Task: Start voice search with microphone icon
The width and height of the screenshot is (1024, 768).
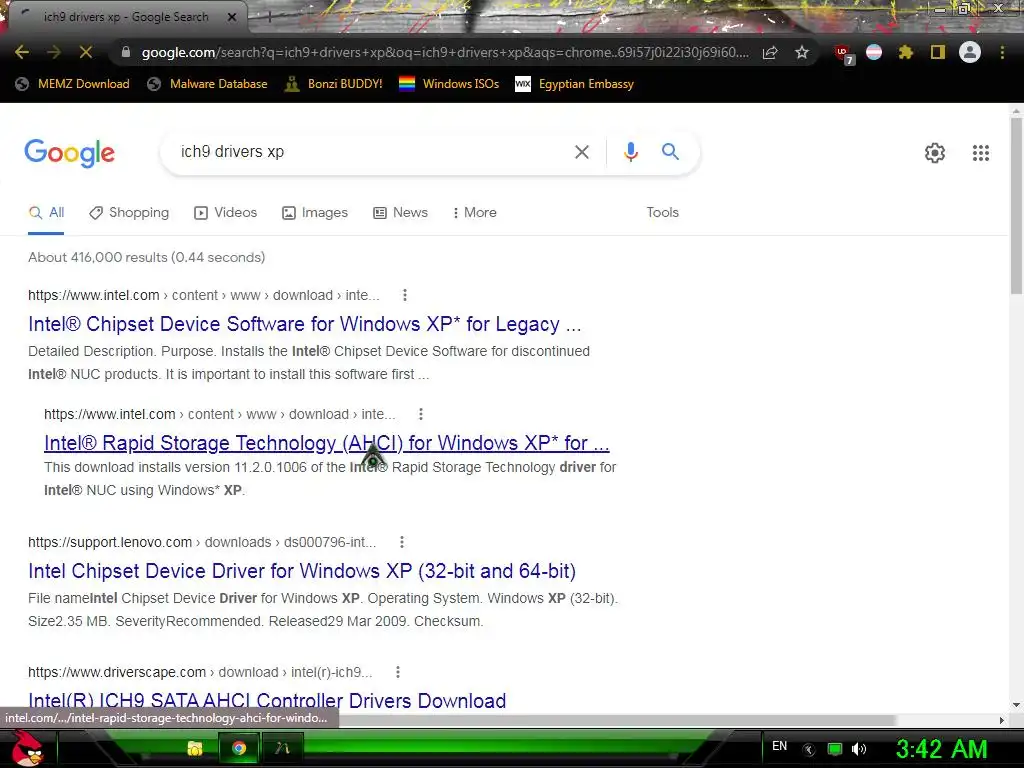Action: 631,152
